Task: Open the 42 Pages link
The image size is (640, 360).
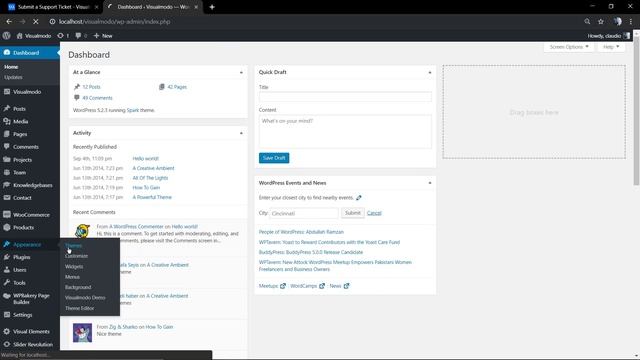Action: coord(177,87)
